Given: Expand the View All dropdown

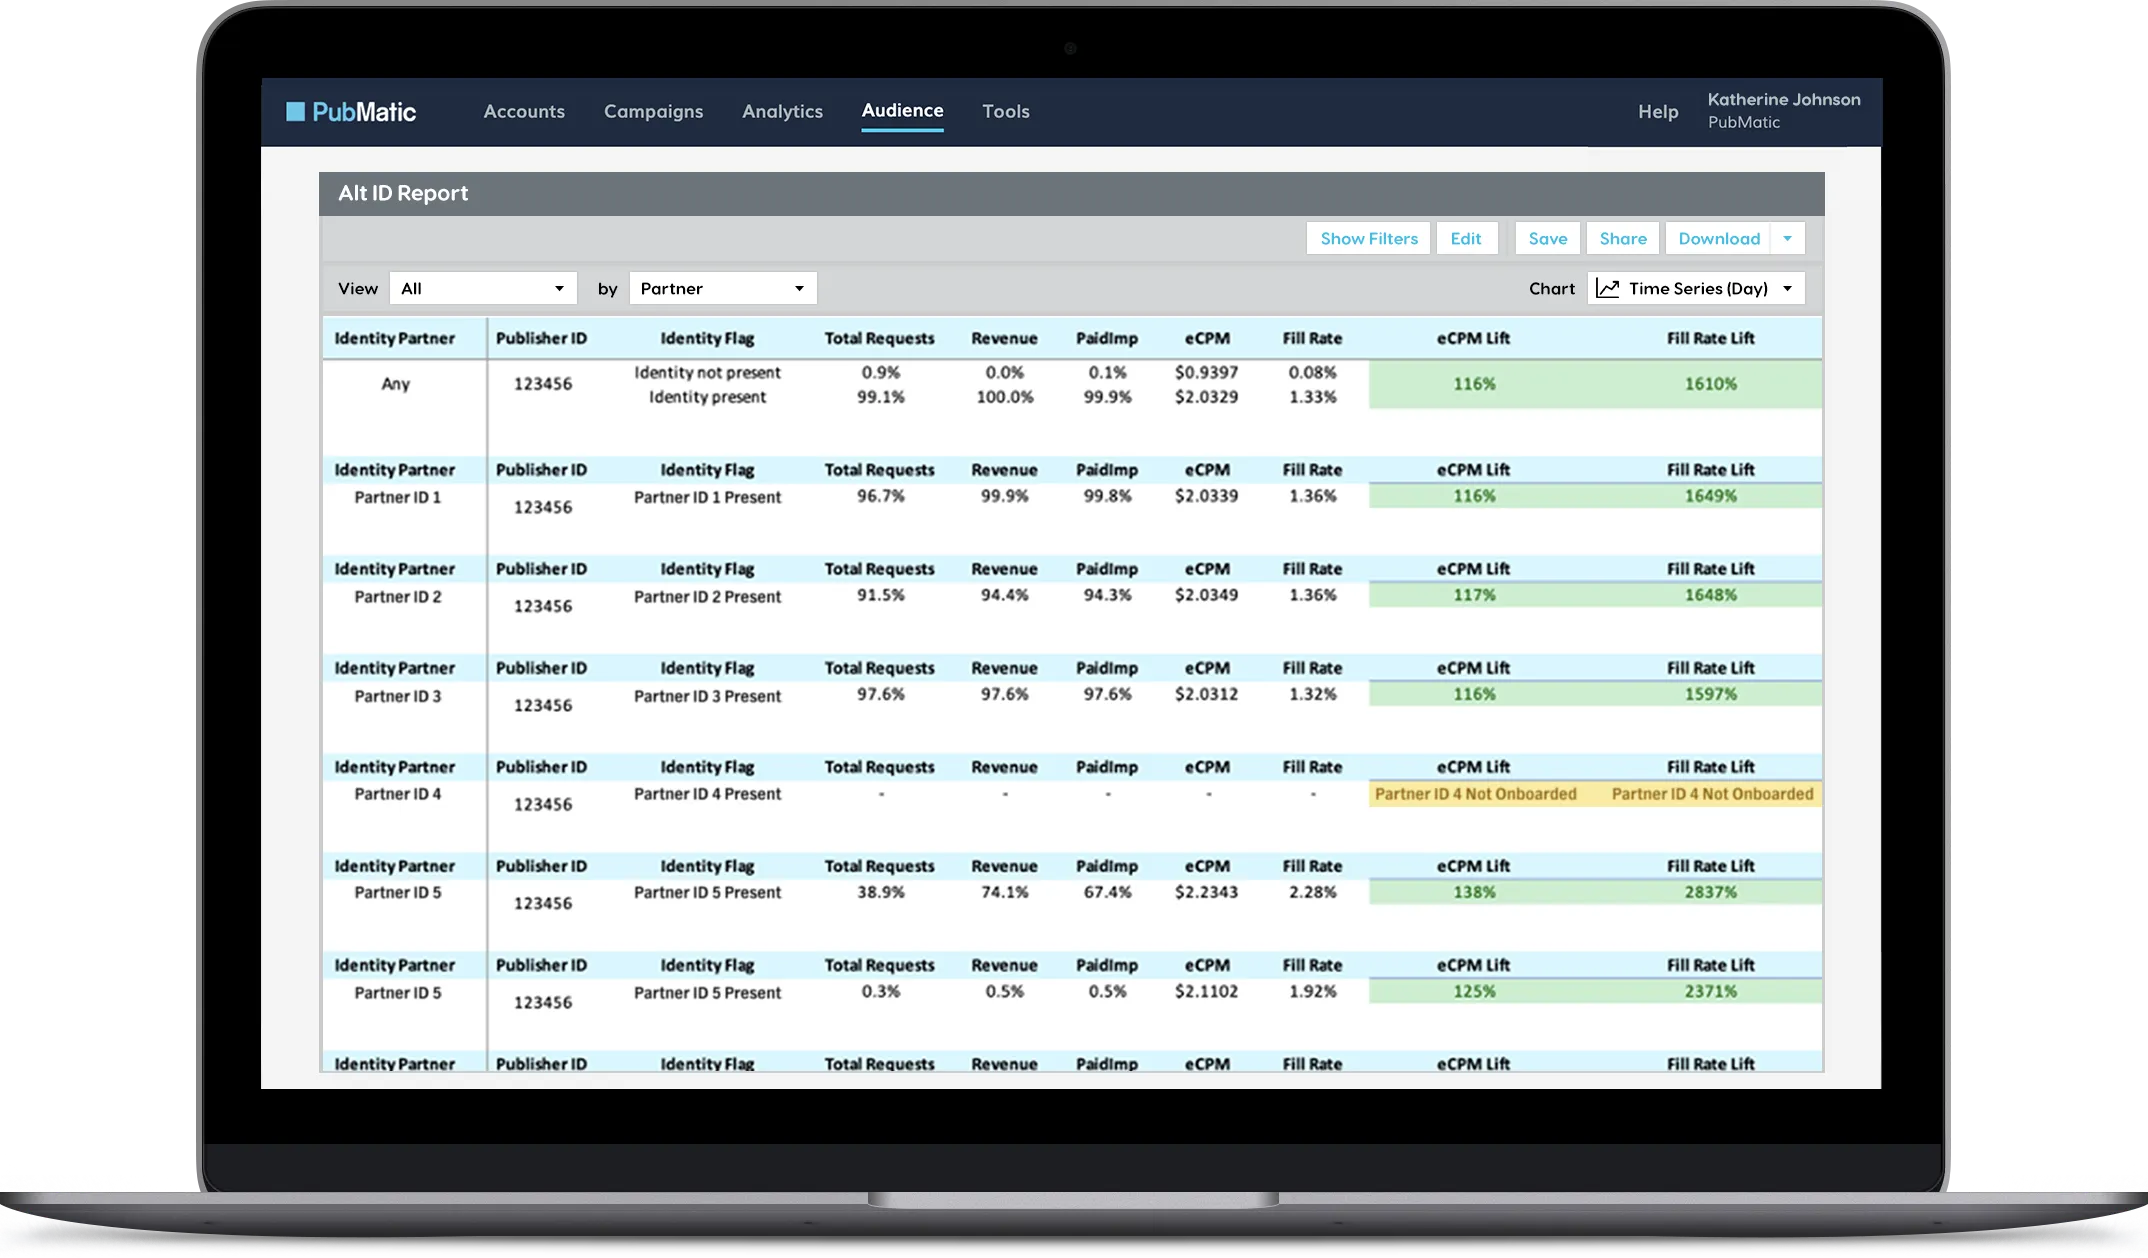Looking at the screenshot, I should (483, 288).
